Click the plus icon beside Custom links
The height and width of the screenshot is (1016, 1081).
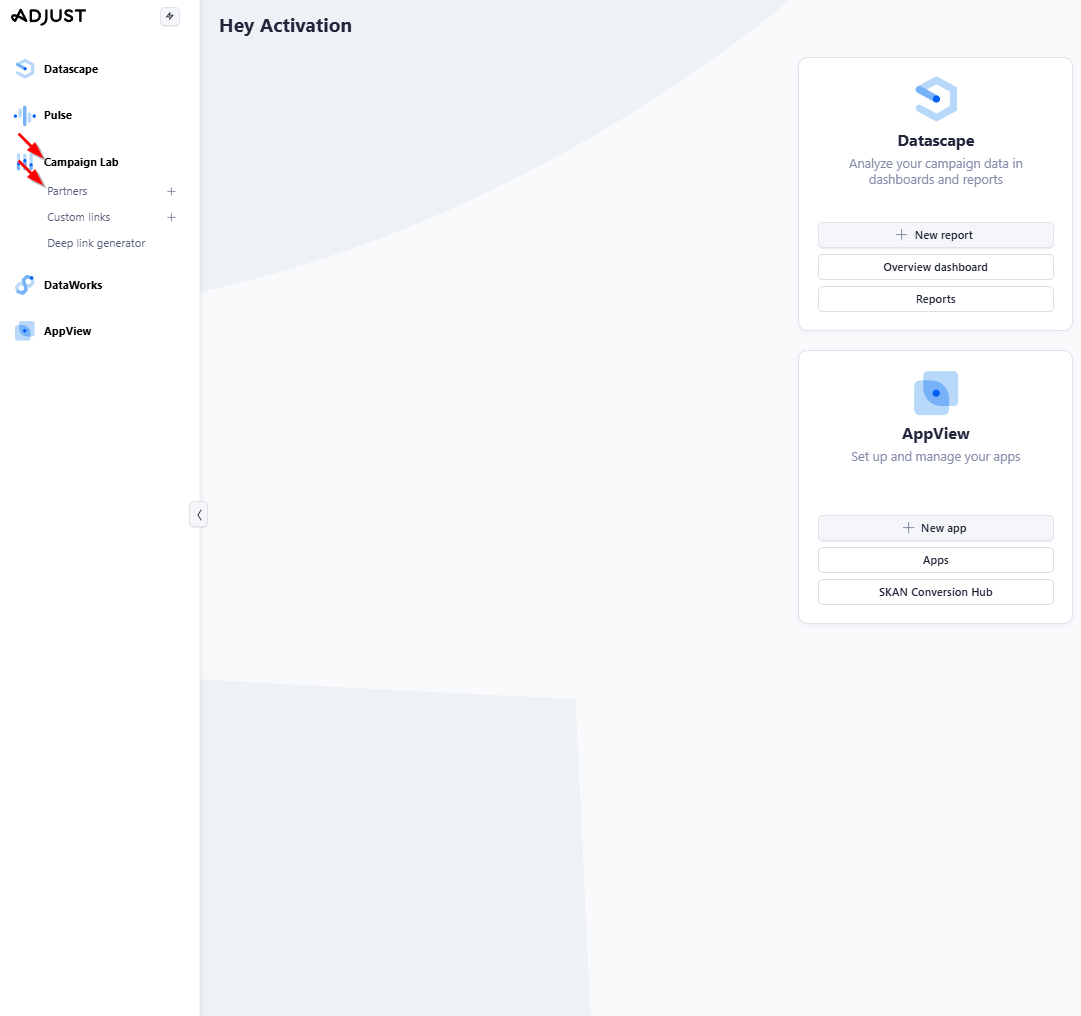pos(172,217)
